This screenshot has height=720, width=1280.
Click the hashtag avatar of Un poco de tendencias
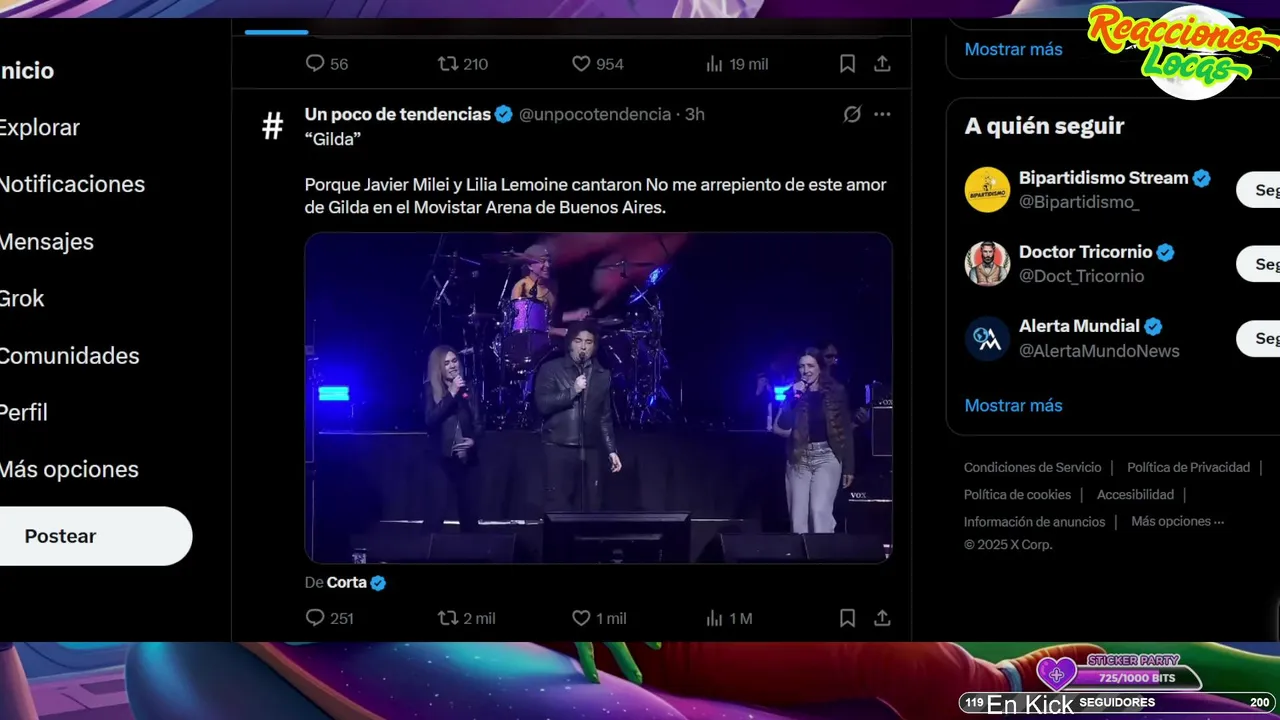[272, 126]
